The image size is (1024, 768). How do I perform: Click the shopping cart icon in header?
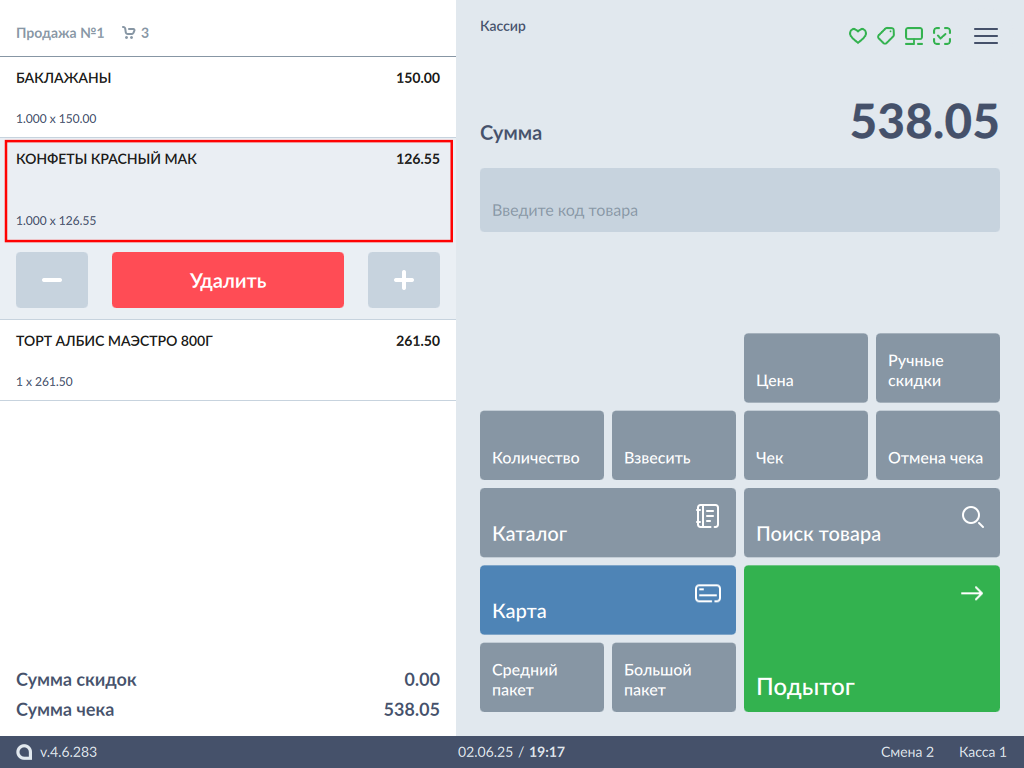coord(128,33)
